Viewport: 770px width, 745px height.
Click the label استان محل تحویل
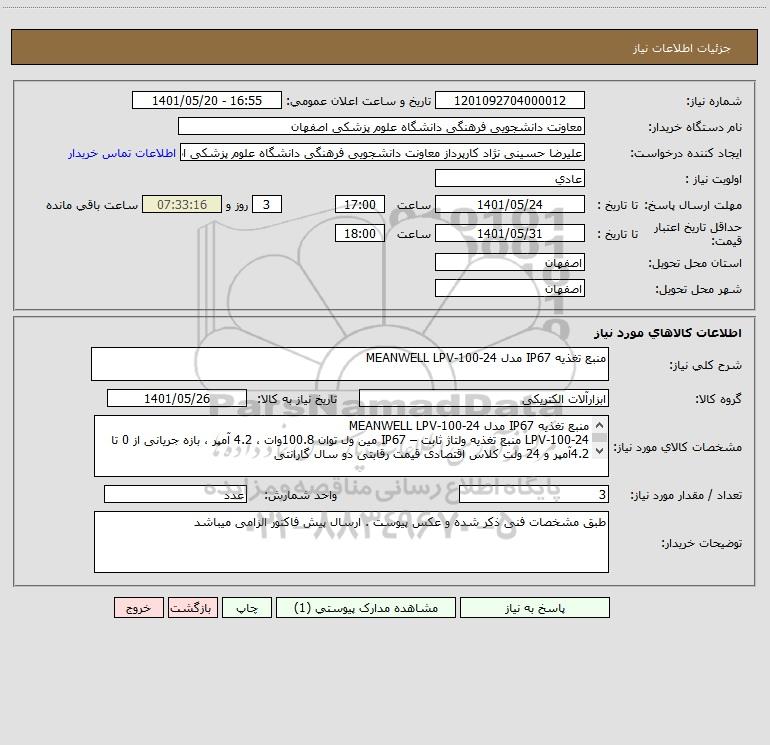click(695, 263)
